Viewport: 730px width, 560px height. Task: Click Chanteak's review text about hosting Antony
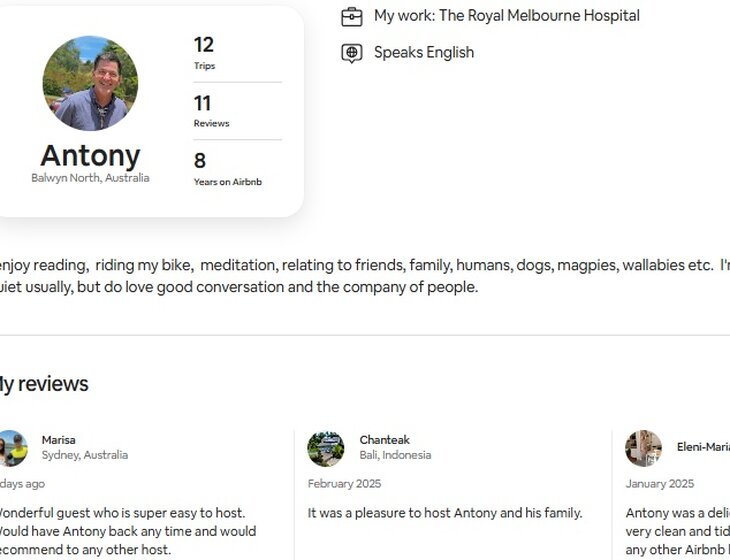click(445, 513)
